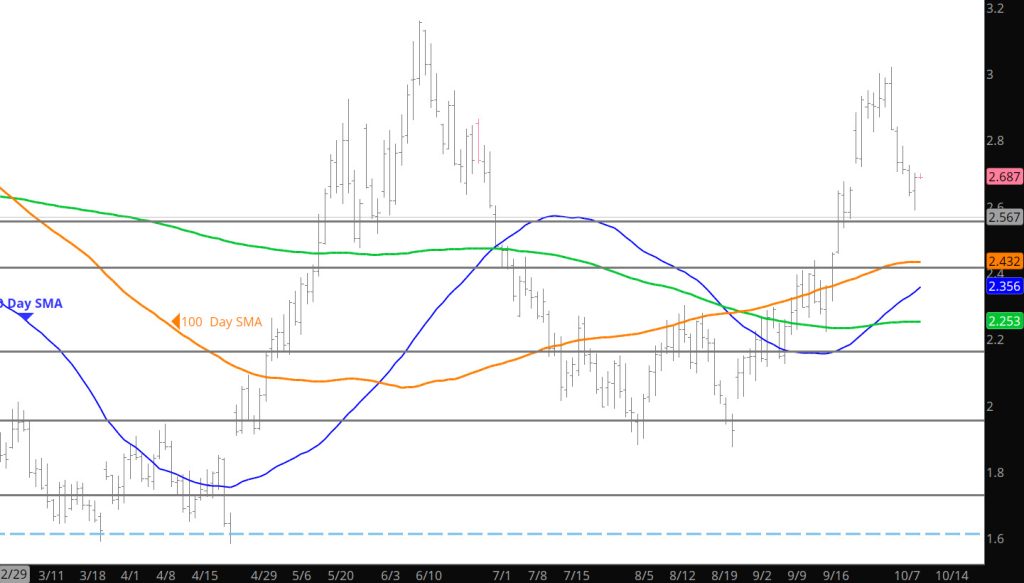The width and height of the screenshot is (1024, 583).
Task: Click the 7/15 date on the time axis
Action: (x=577, y=575)
